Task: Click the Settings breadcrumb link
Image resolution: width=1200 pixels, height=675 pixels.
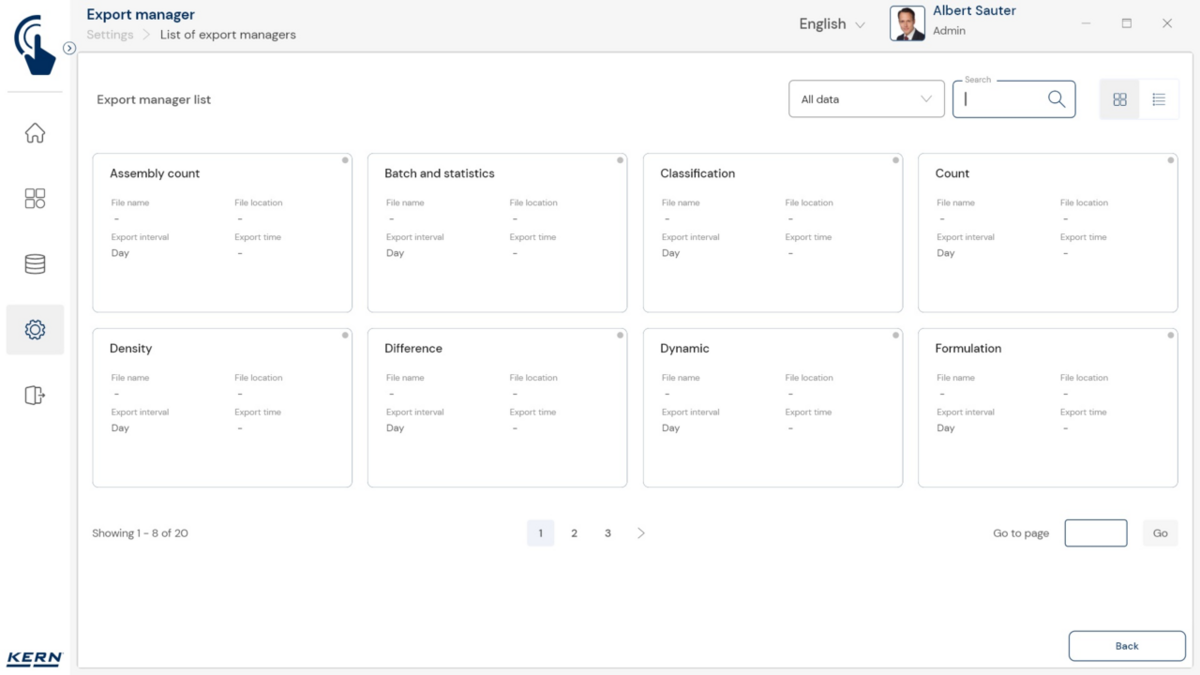Action: click(110, 35)
